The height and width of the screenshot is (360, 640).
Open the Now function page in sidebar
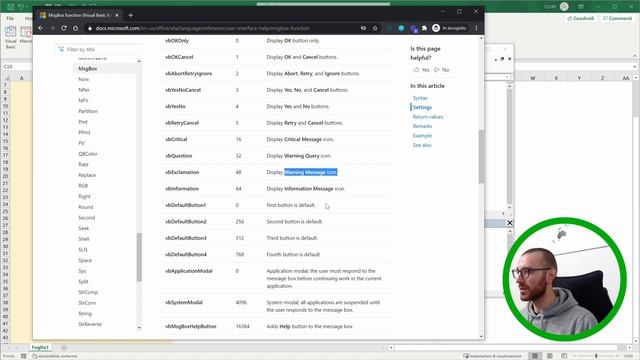(83, 79)
